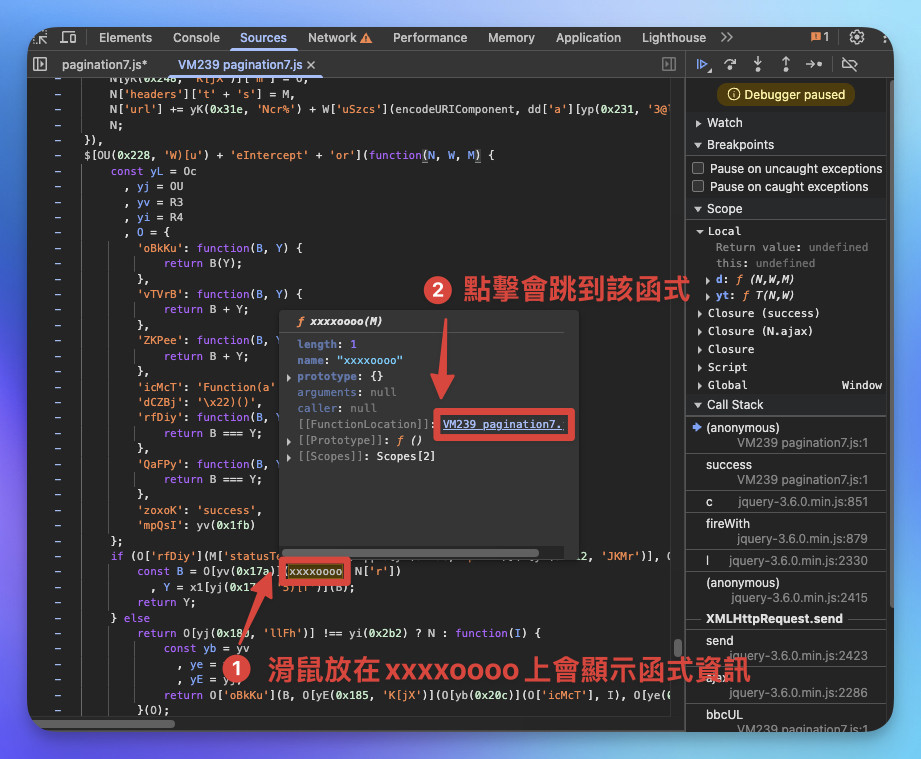921x759 pixels.
Task: Click the horizontal scrollbar in function popup
Action: click(x=410, y=553)
